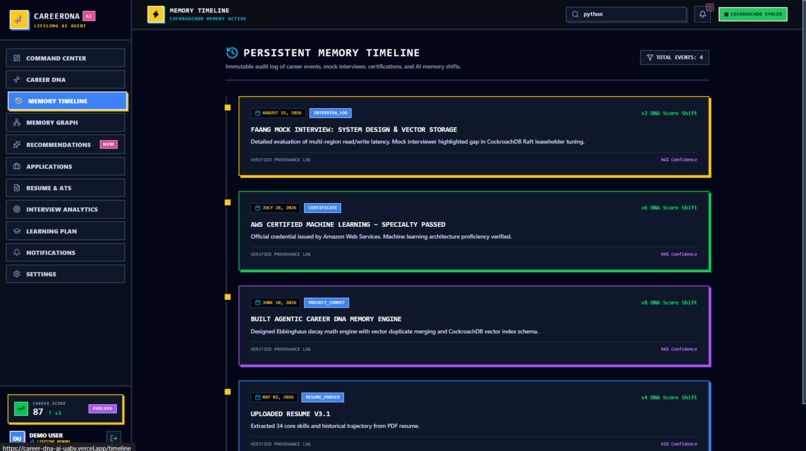Click the INTERVIEW_LOG tag badge
Viewport: 806px width, 451px height.
click(x=331, y=113)
